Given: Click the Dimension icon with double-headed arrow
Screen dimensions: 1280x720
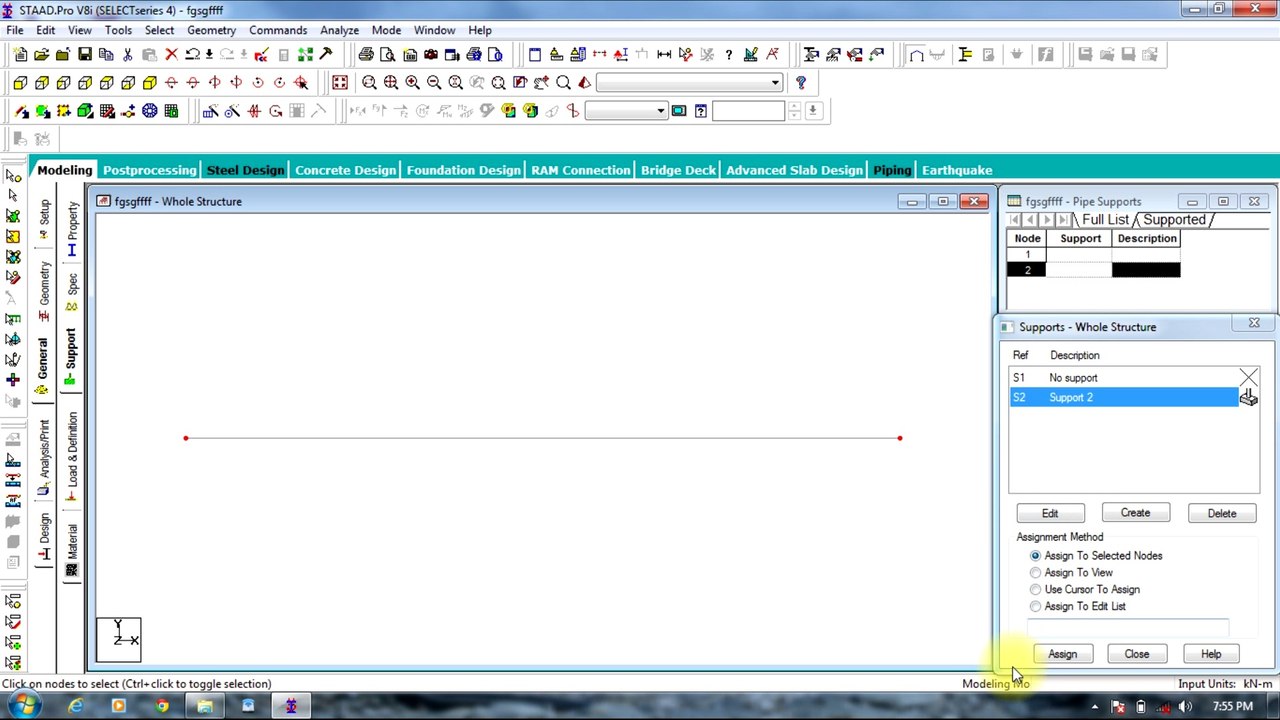Looking at the screenshot, I should tap(664, 55).
